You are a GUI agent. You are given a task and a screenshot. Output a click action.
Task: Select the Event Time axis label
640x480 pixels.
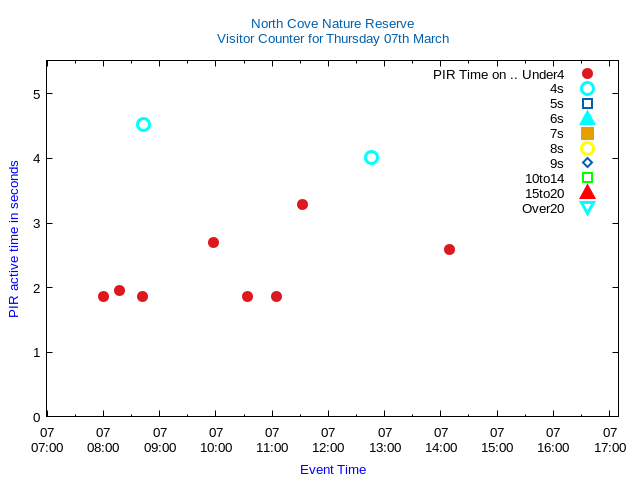[x=333, y=469]
